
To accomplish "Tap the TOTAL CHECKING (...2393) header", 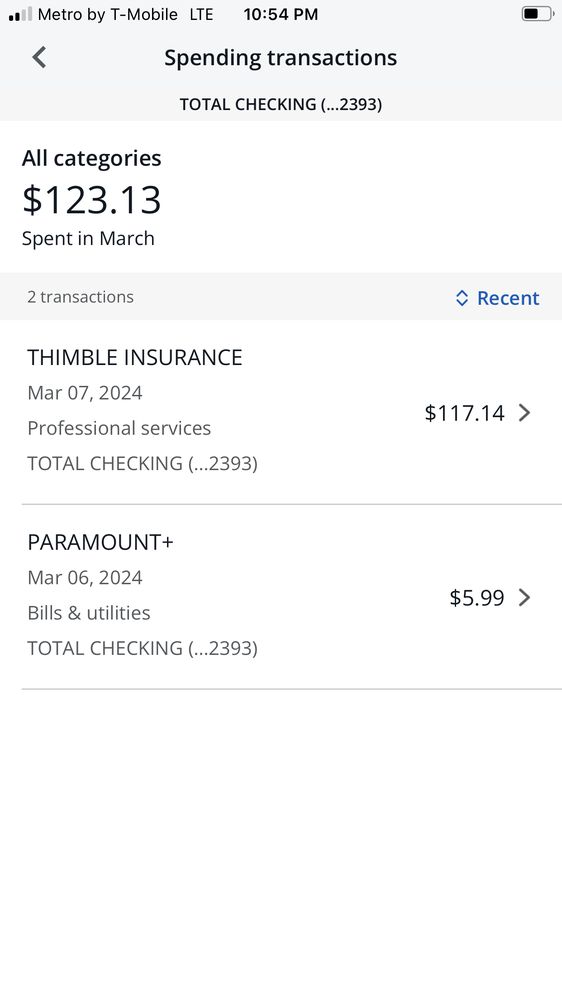I will point(281,104).
